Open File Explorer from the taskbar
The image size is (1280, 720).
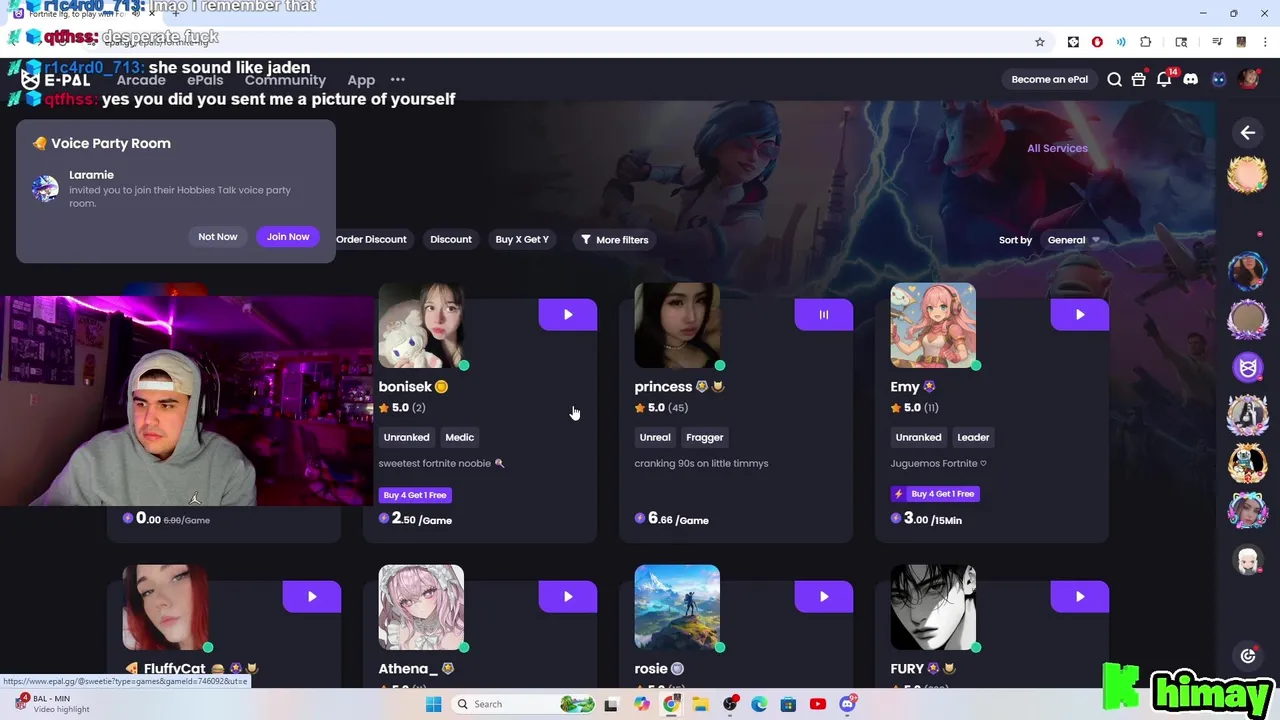700,704
